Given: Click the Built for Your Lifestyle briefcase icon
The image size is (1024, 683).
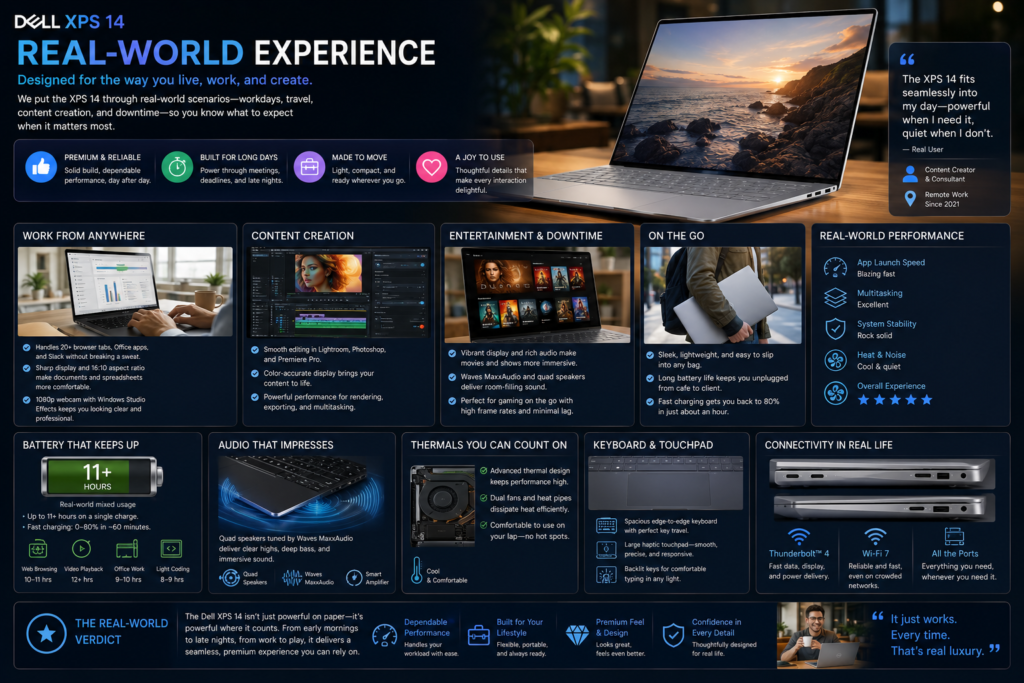Looking at the screenshot, I should pyautogui.click(x=479, y=635).
